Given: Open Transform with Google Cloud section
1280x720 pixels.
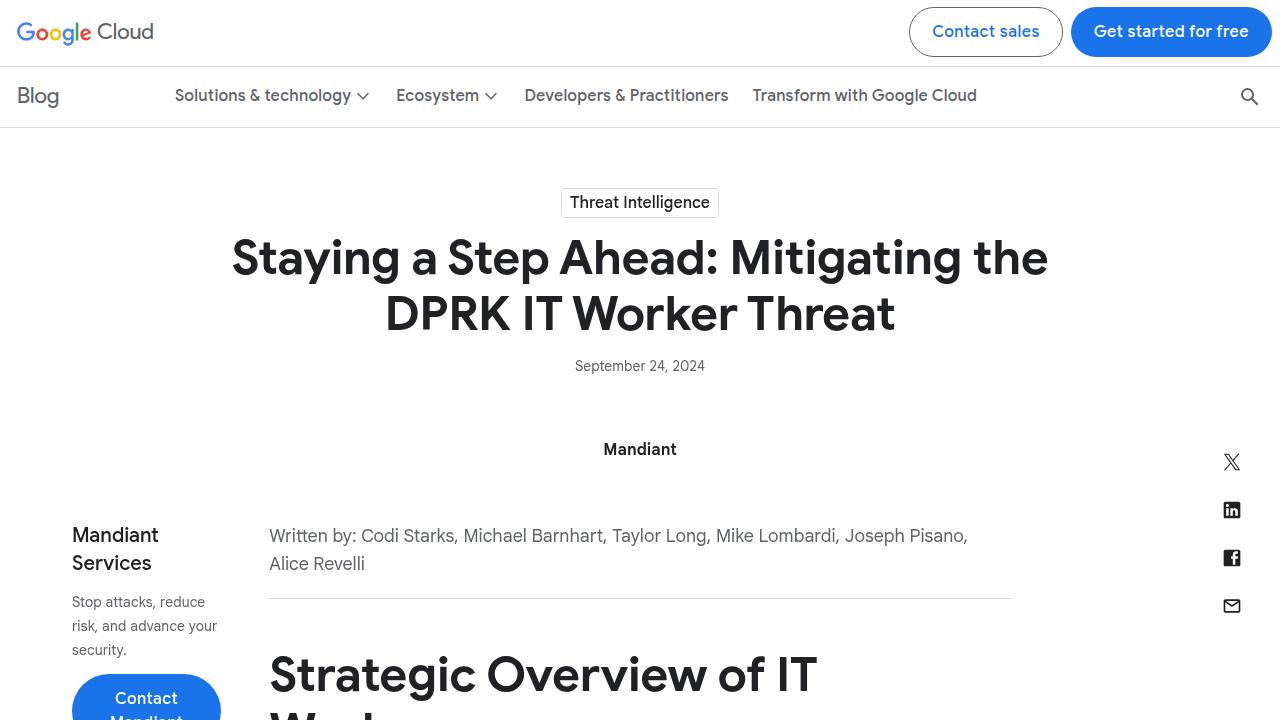Looking at the screenshot, I should (864, 96).
